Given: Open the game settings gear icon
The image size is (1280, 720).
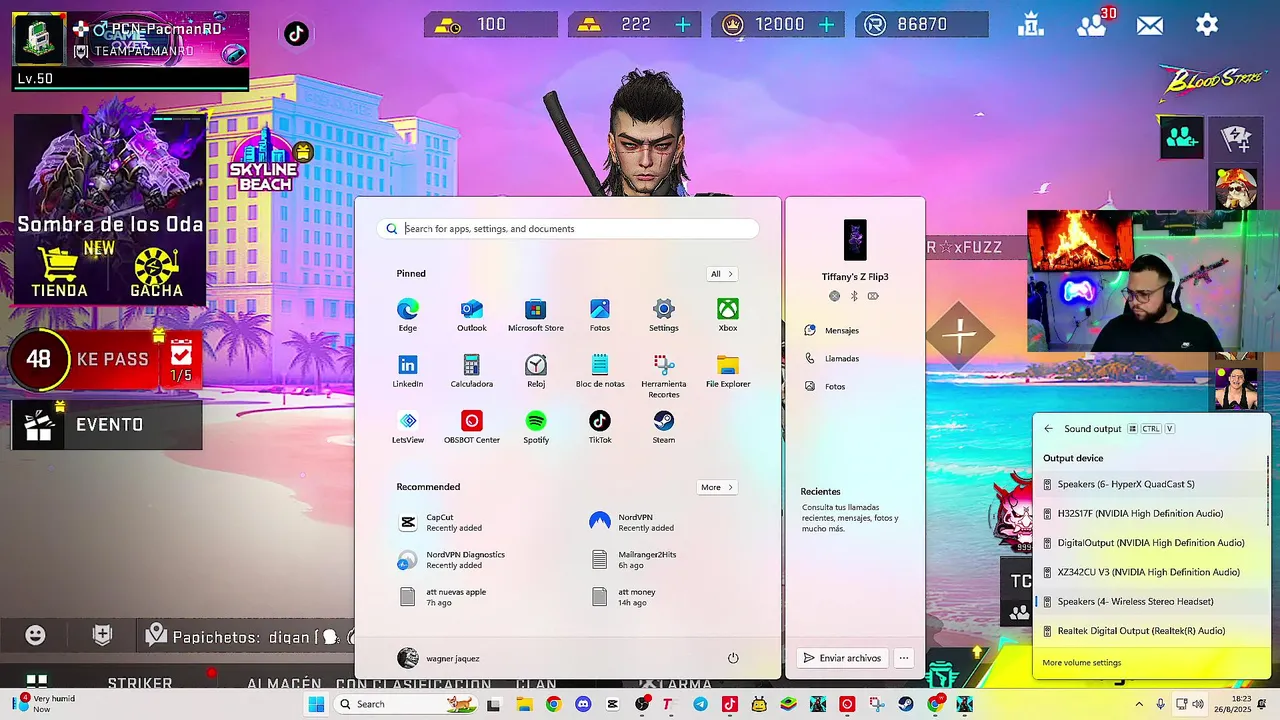Looking at the screenshot, I should click(x=1207, y=25).
